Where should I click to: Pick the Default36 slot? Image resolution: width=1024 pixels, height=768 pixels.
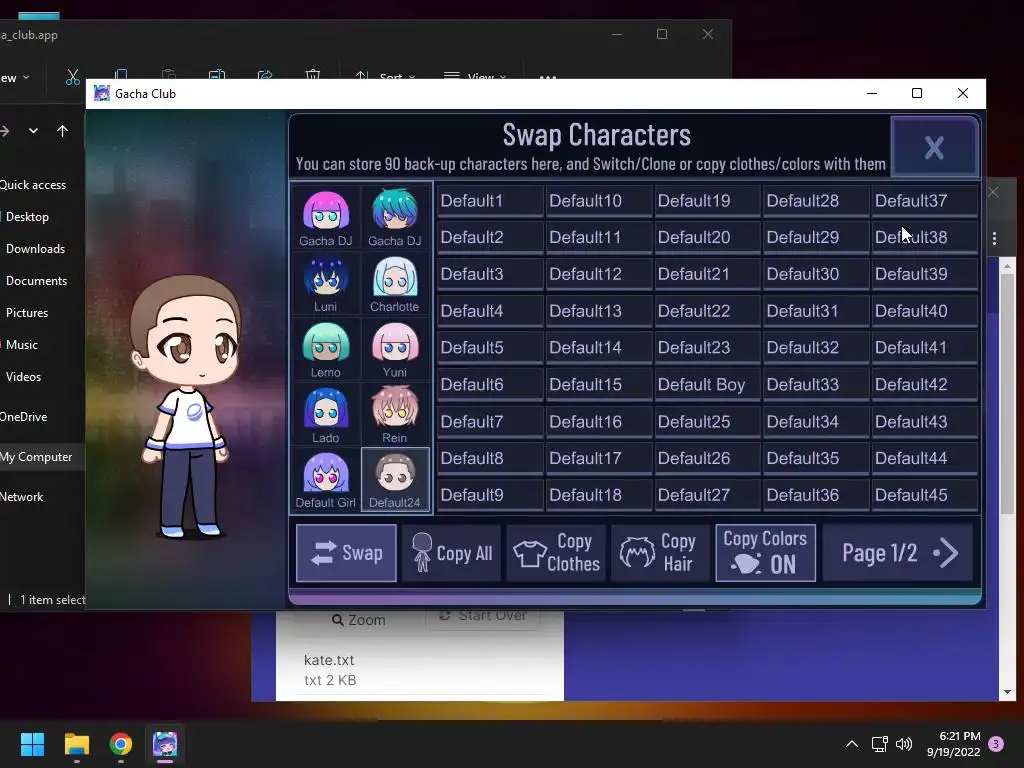[816, 495]
